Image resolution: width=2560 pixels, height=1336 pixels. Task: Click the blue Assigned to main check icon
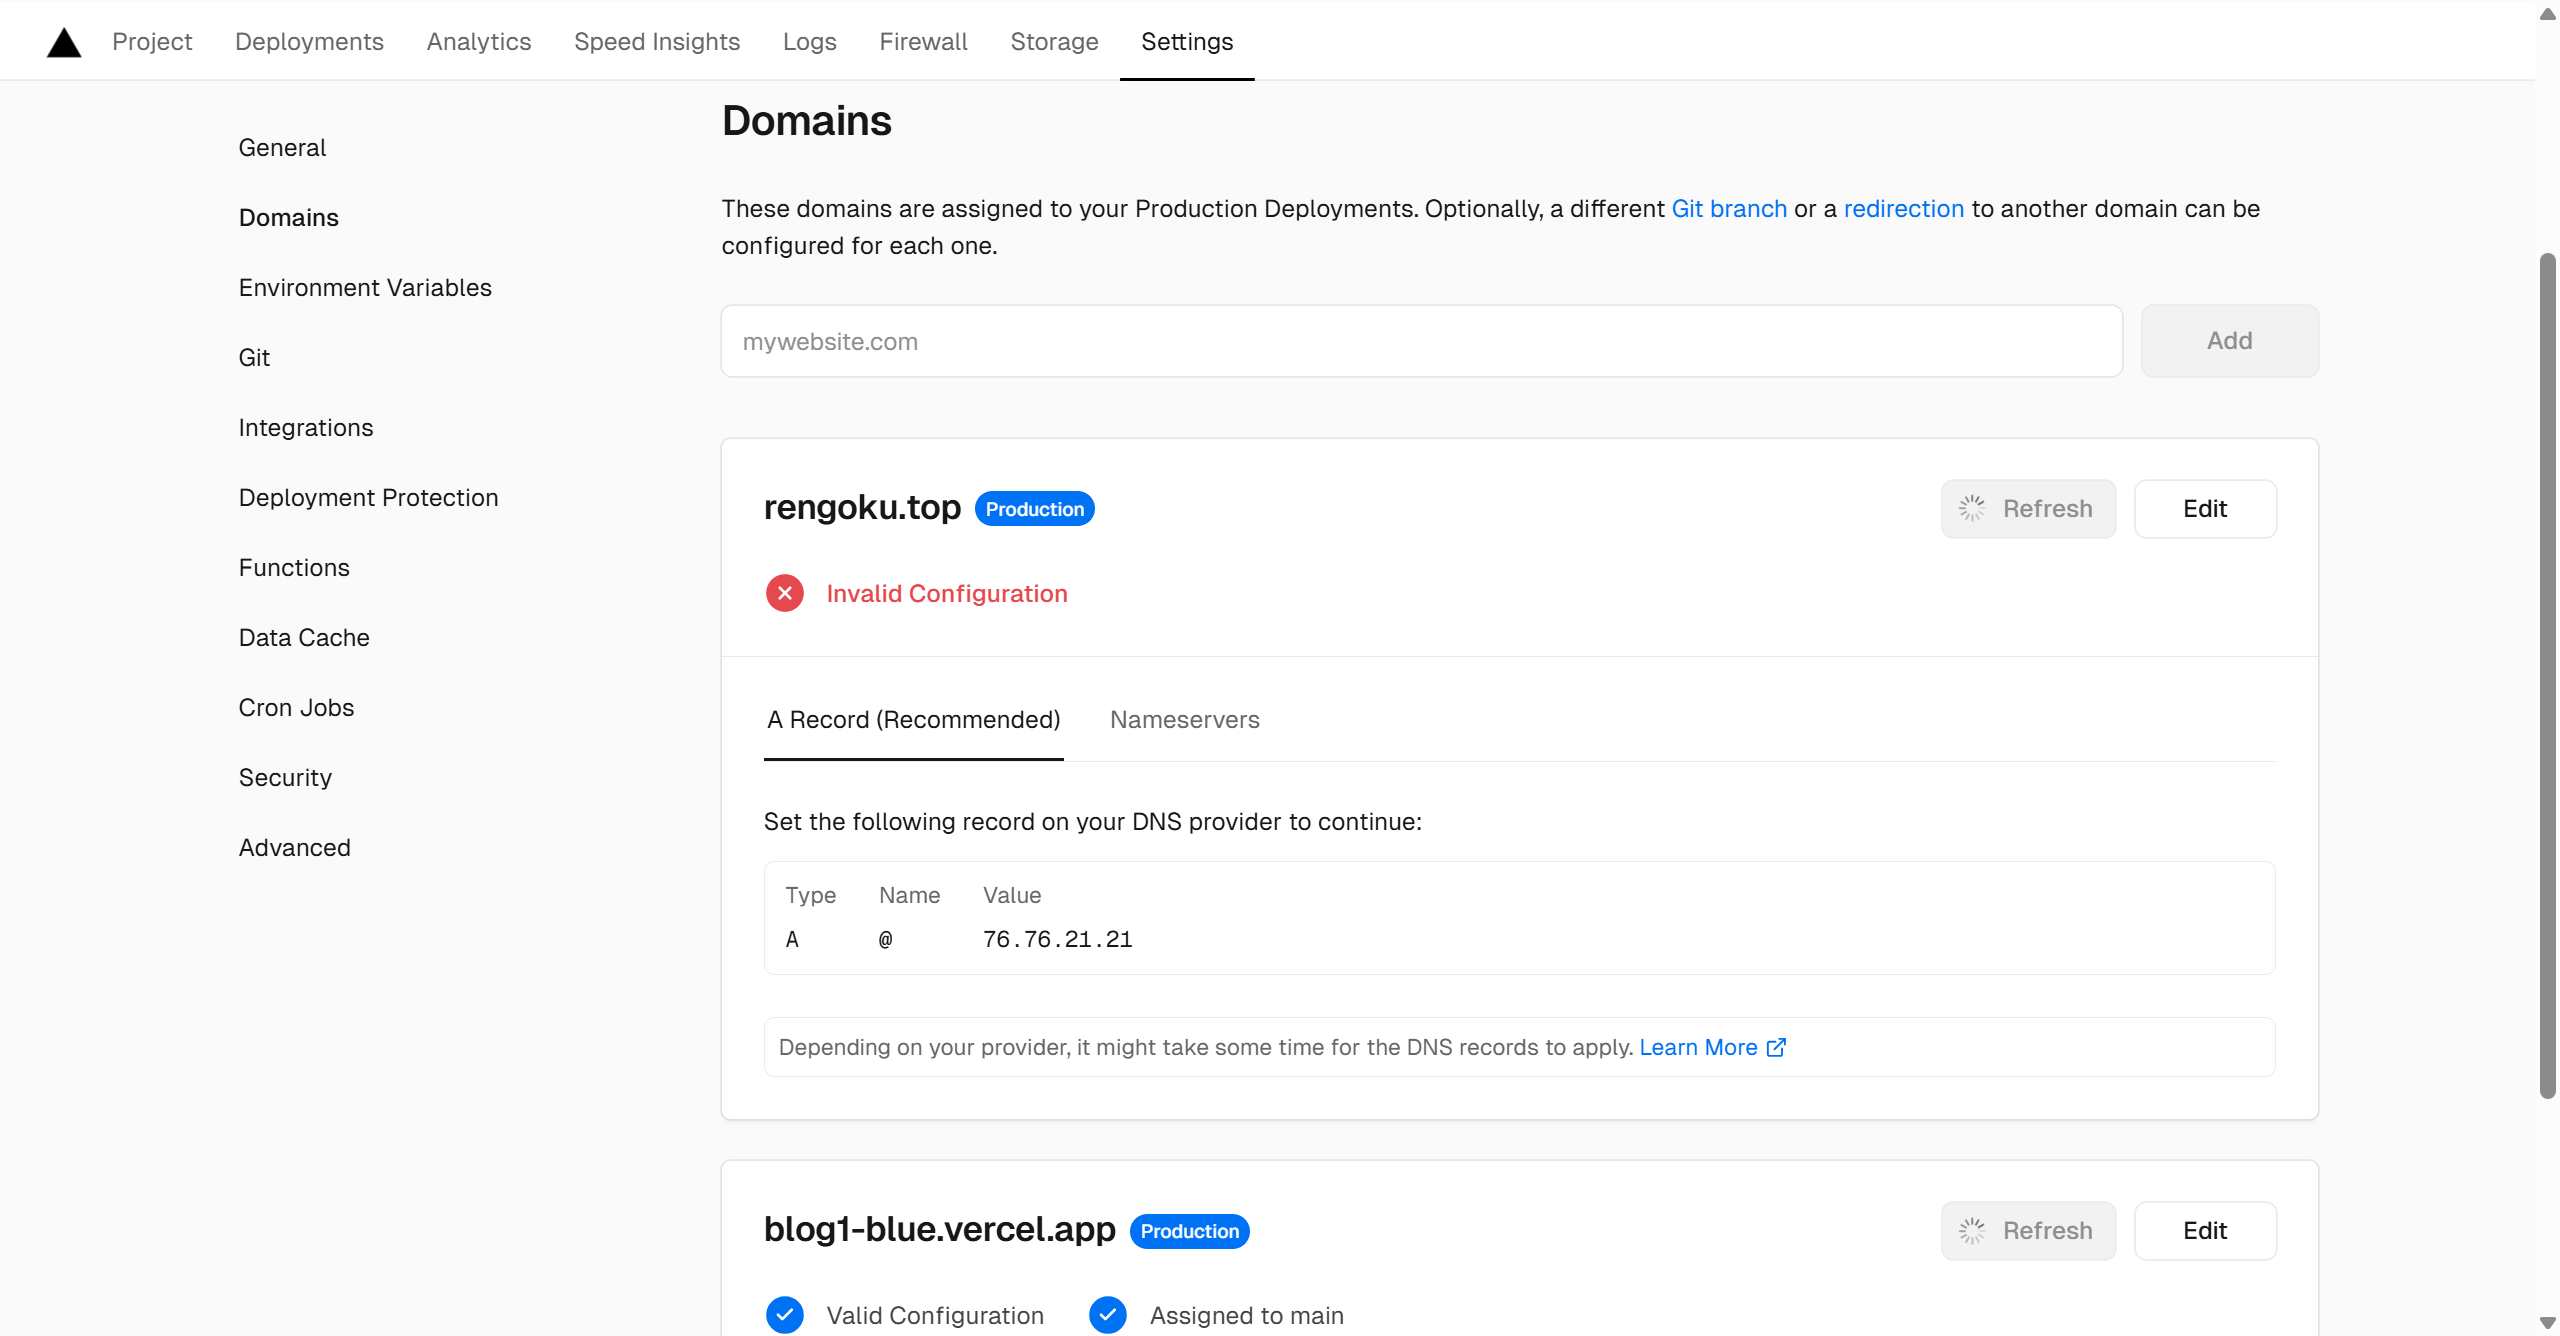tap(1108, 1316)
